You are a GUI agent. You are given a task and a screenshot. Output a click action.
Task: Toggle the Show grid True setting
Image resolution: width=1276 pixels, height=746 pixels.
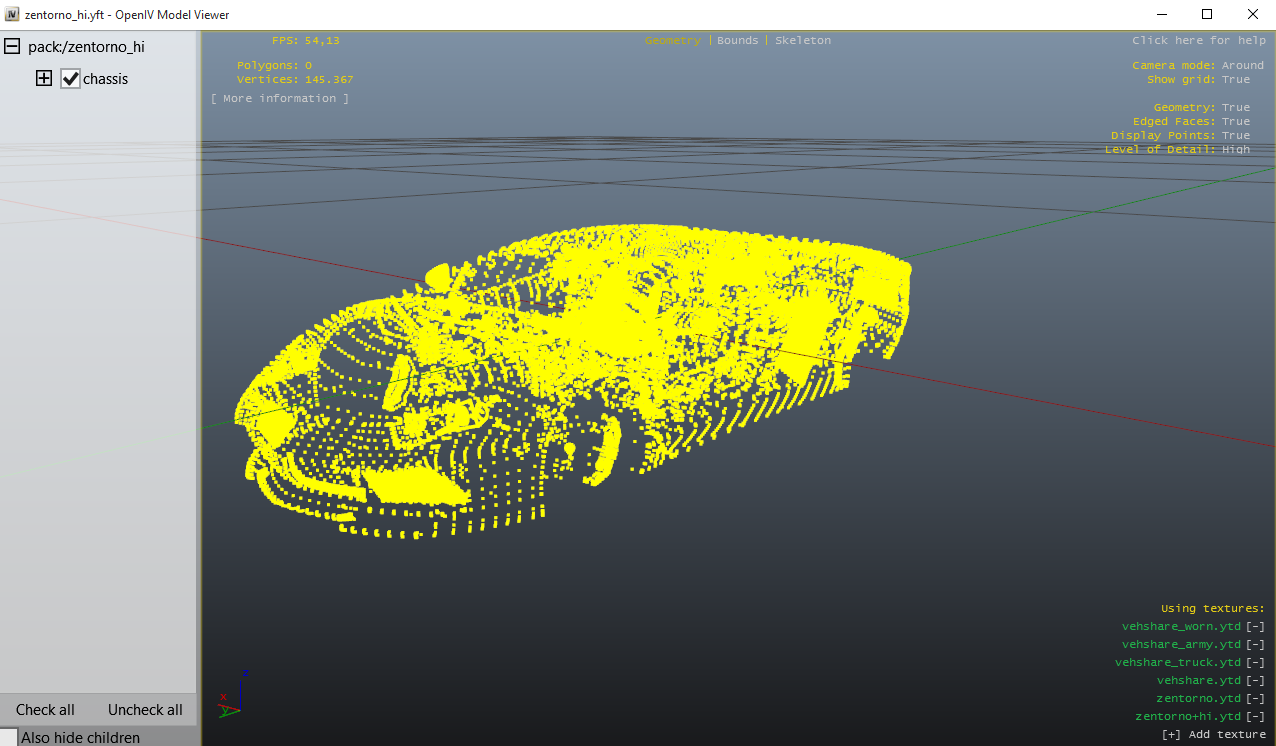[x=1235, y=79]
